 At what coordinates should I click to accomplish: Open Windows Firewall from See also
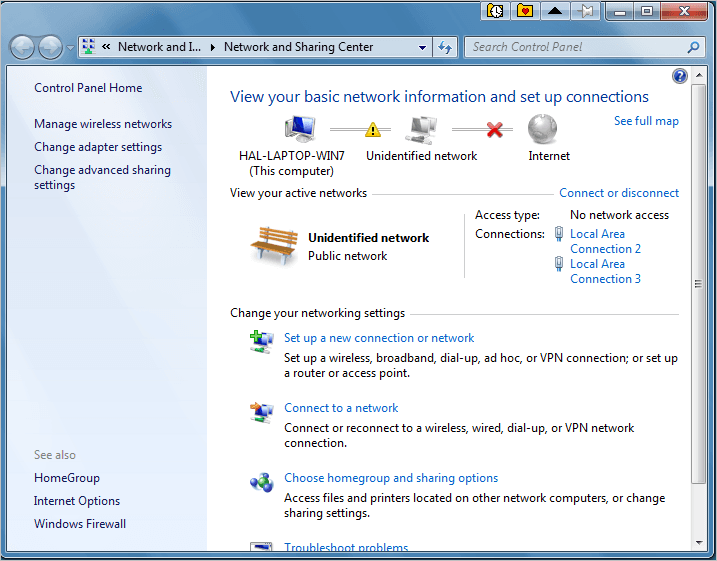[80, 524]
